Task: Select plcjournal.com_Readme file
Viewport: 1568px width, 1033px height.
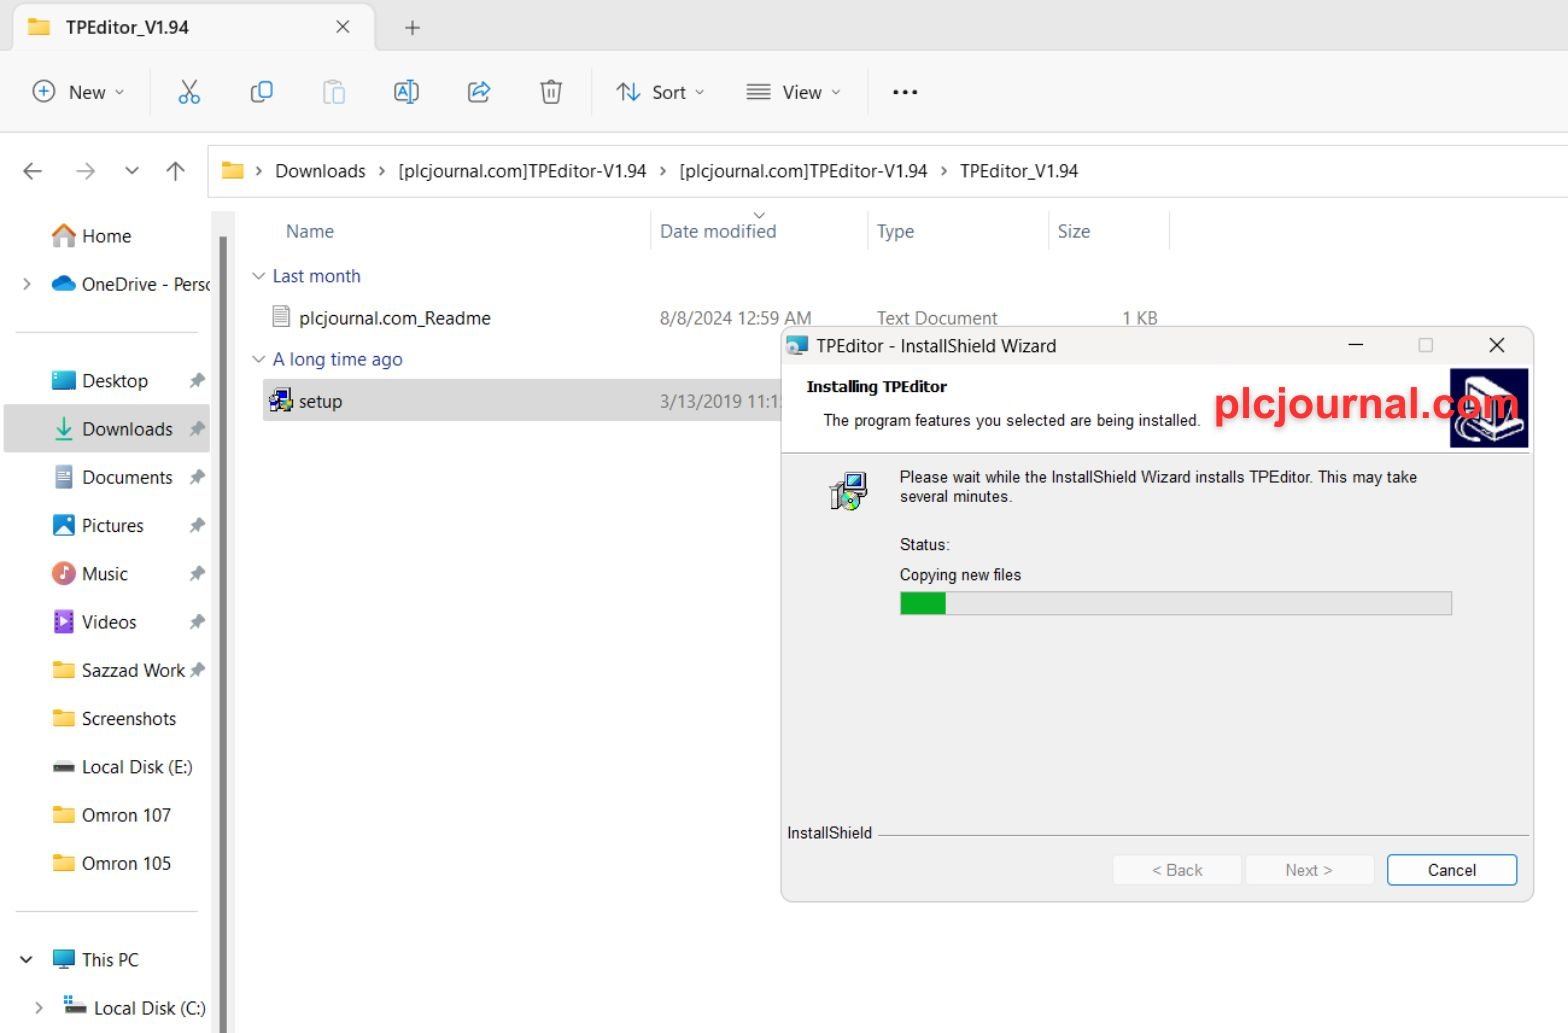Action: click(395, 318)
